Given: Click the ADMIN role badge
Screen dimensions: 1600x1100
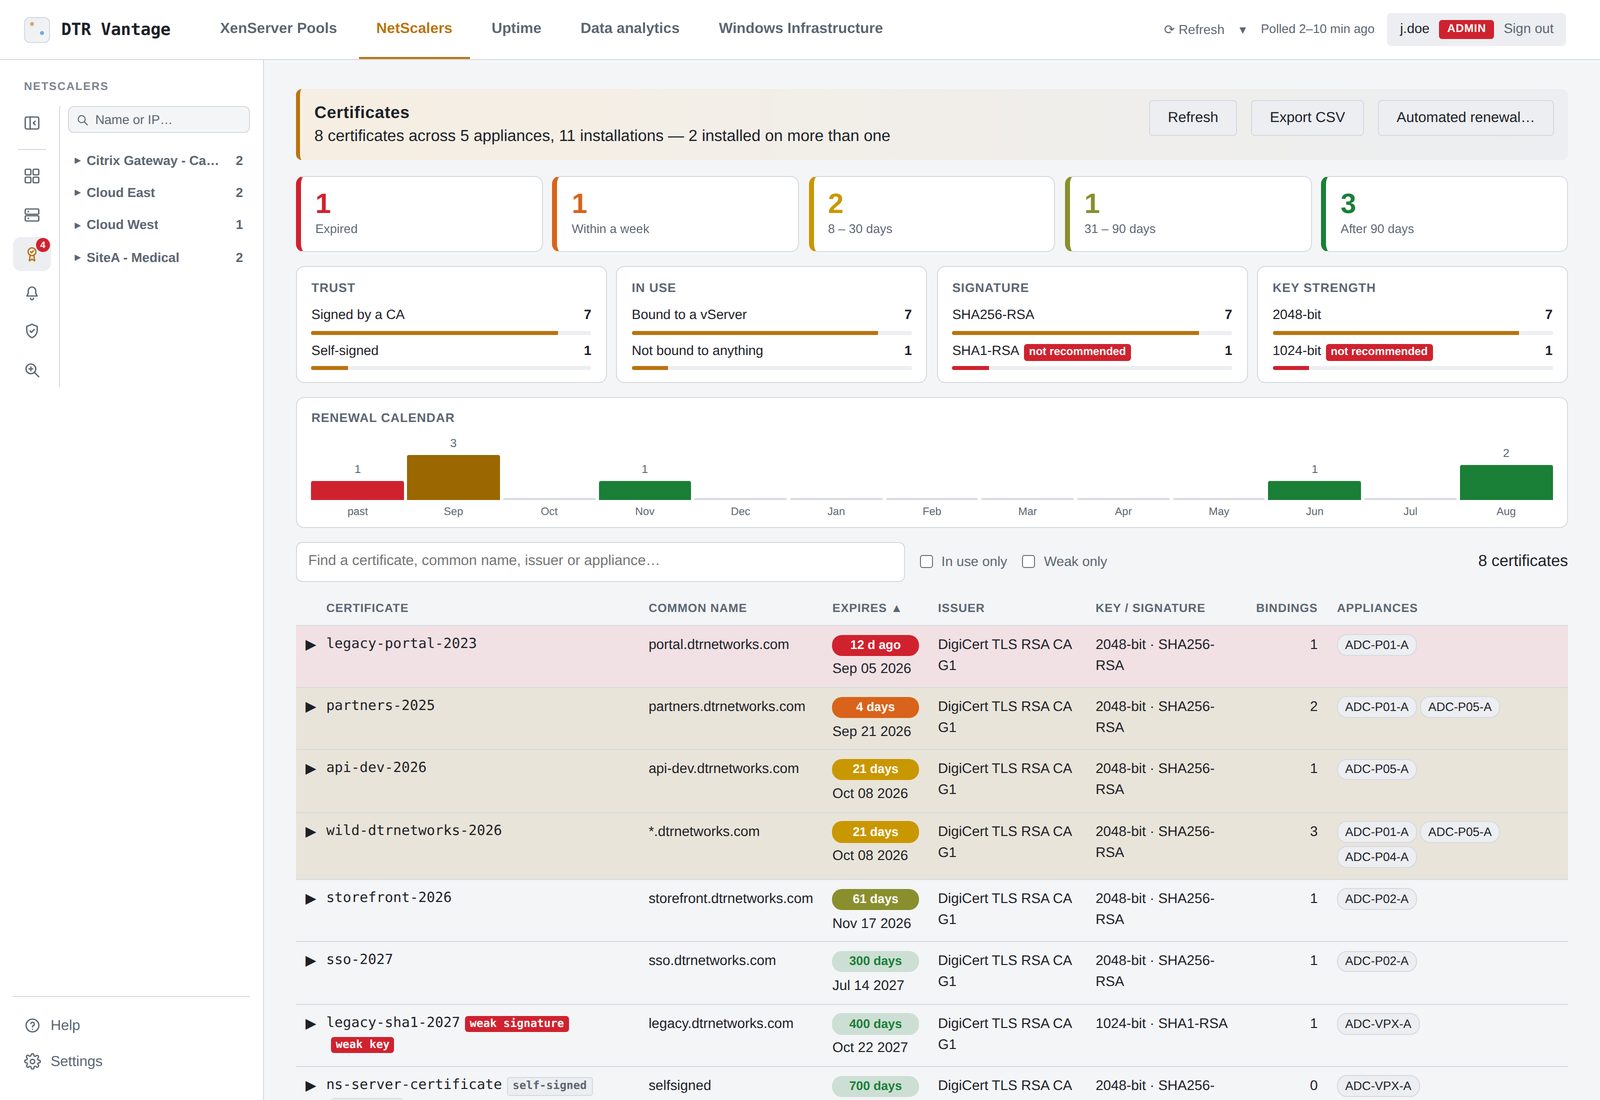Looking at the screenshot, I should (1466, 29).
